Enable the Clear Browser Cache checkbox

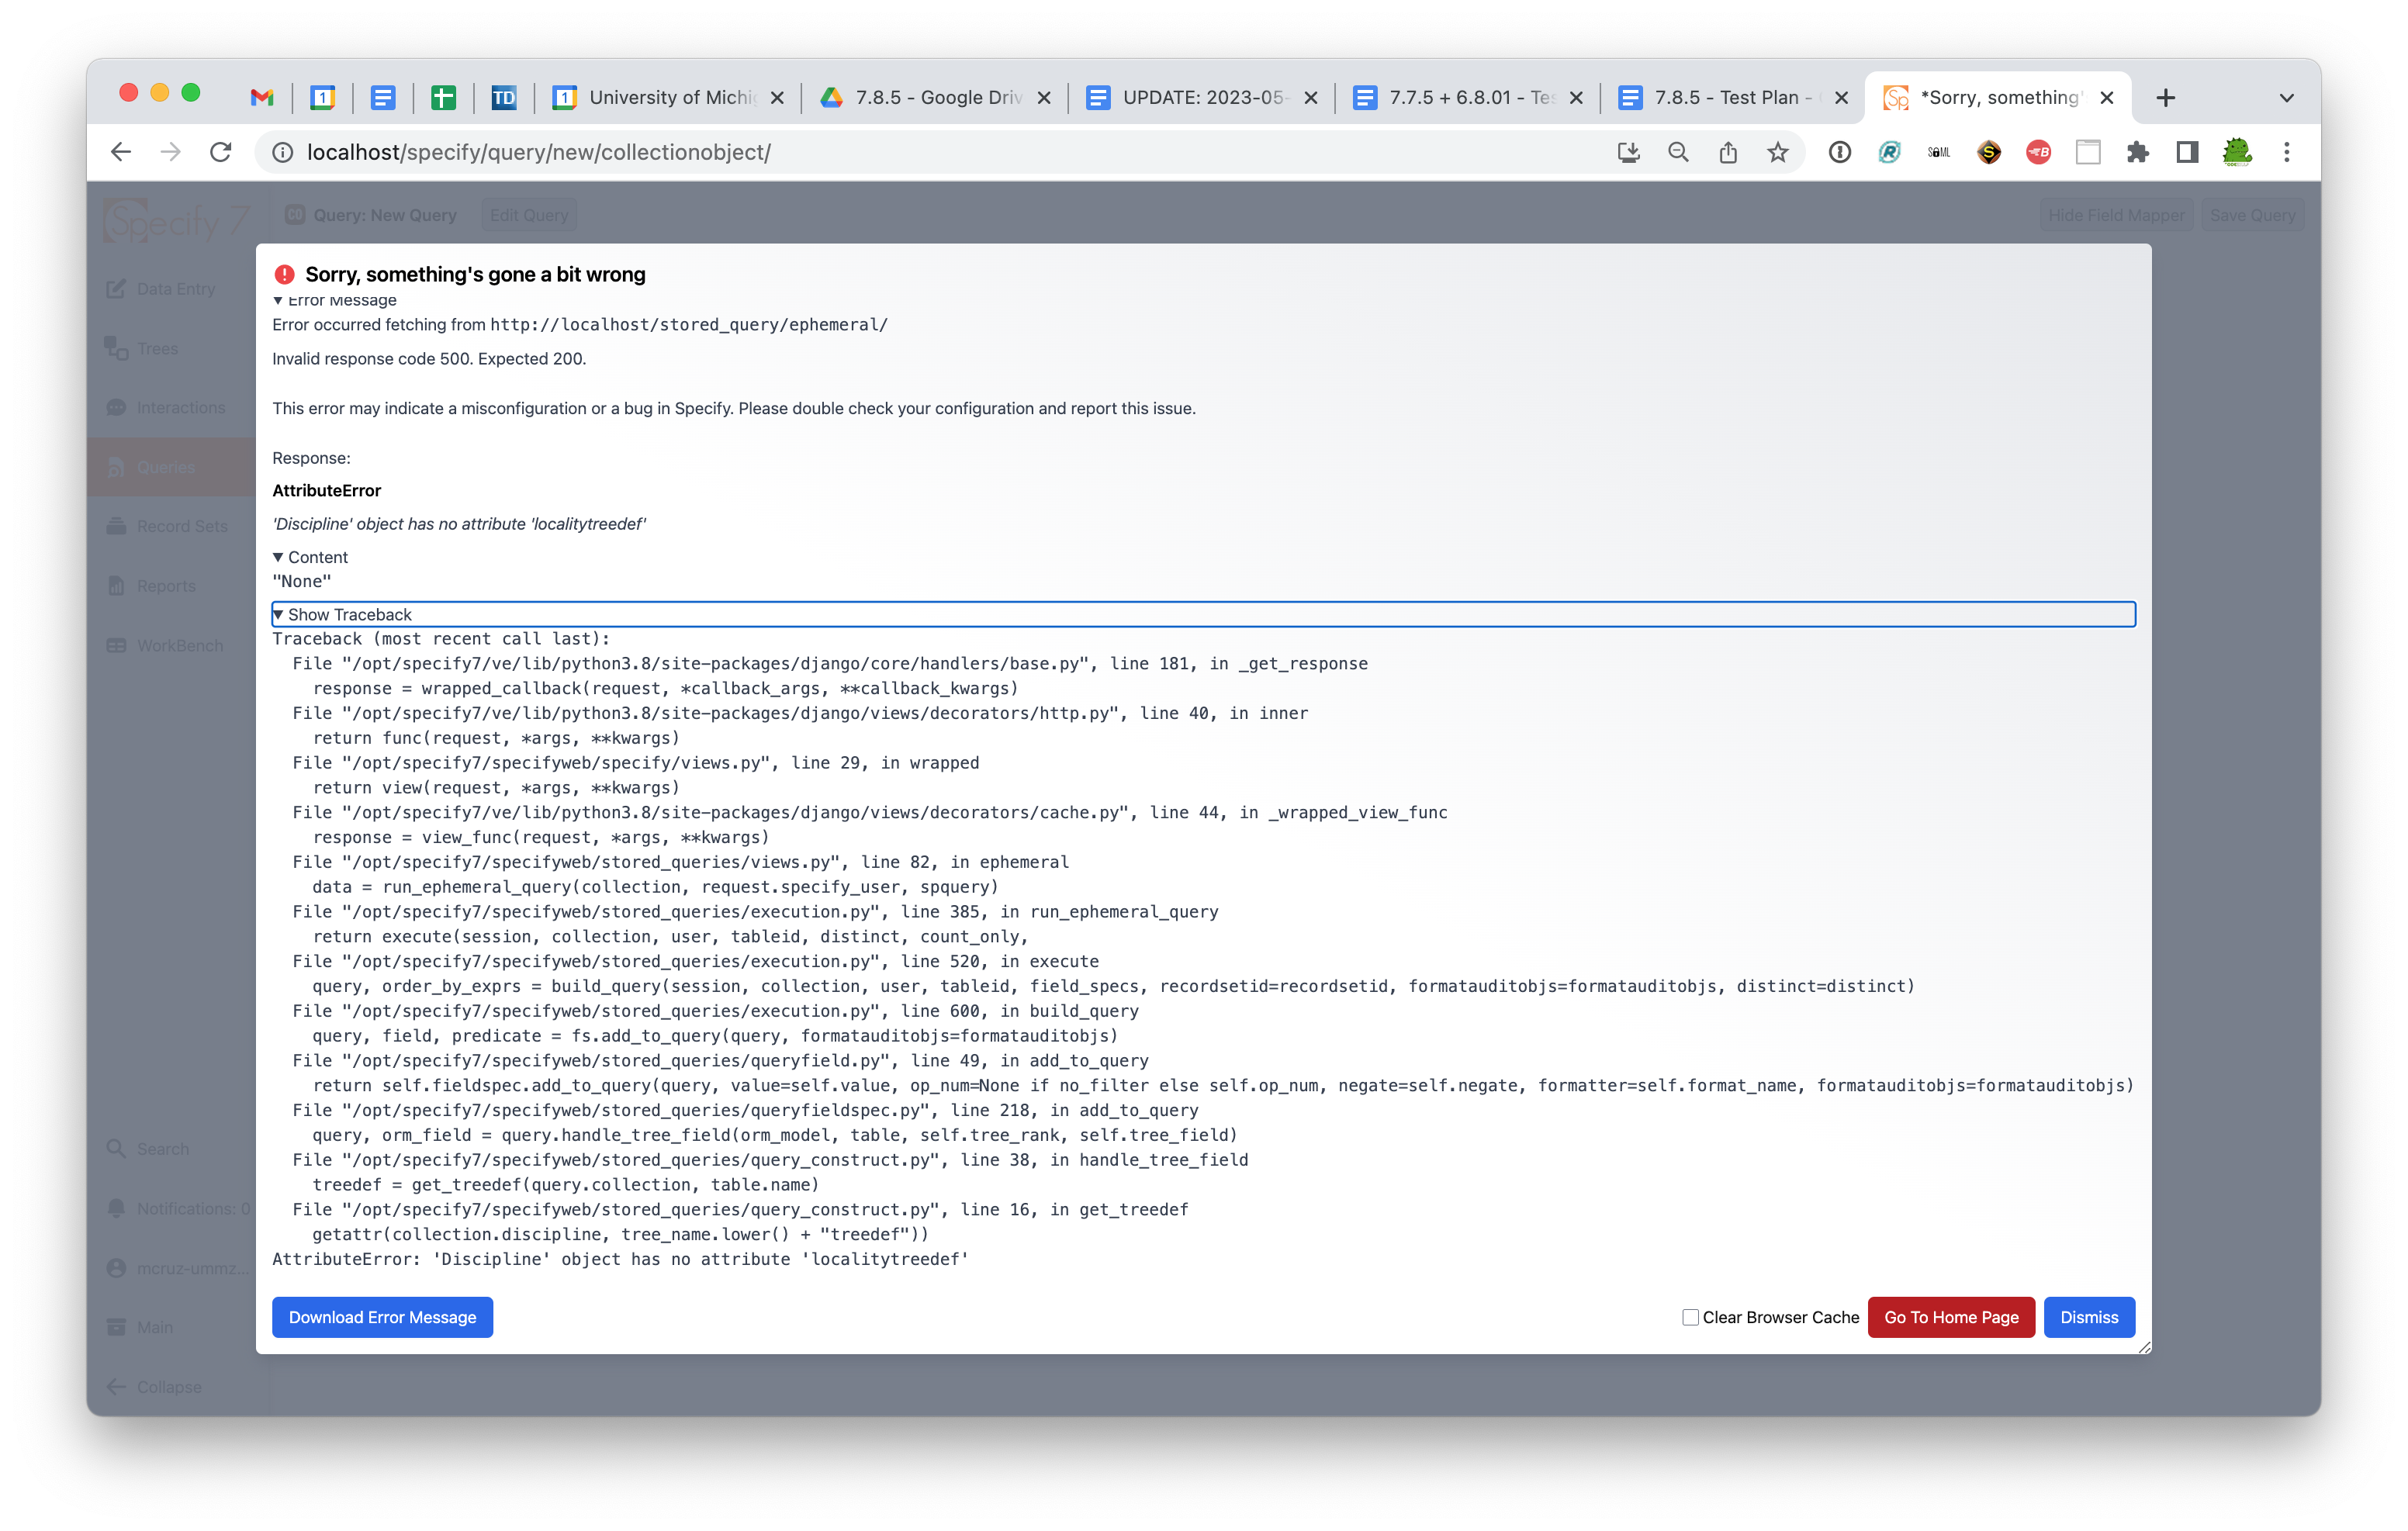click(x=1689, y=1317)
